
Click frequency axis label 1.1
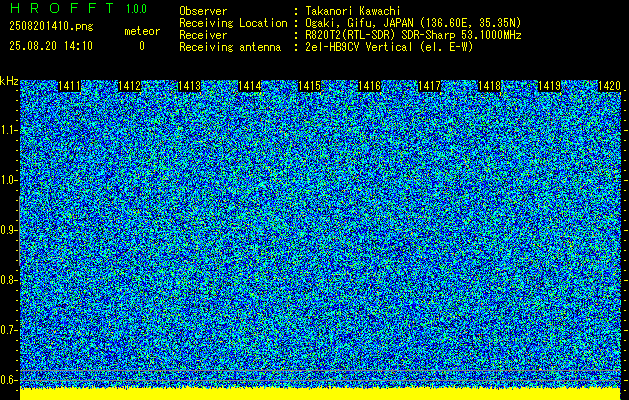7,130
